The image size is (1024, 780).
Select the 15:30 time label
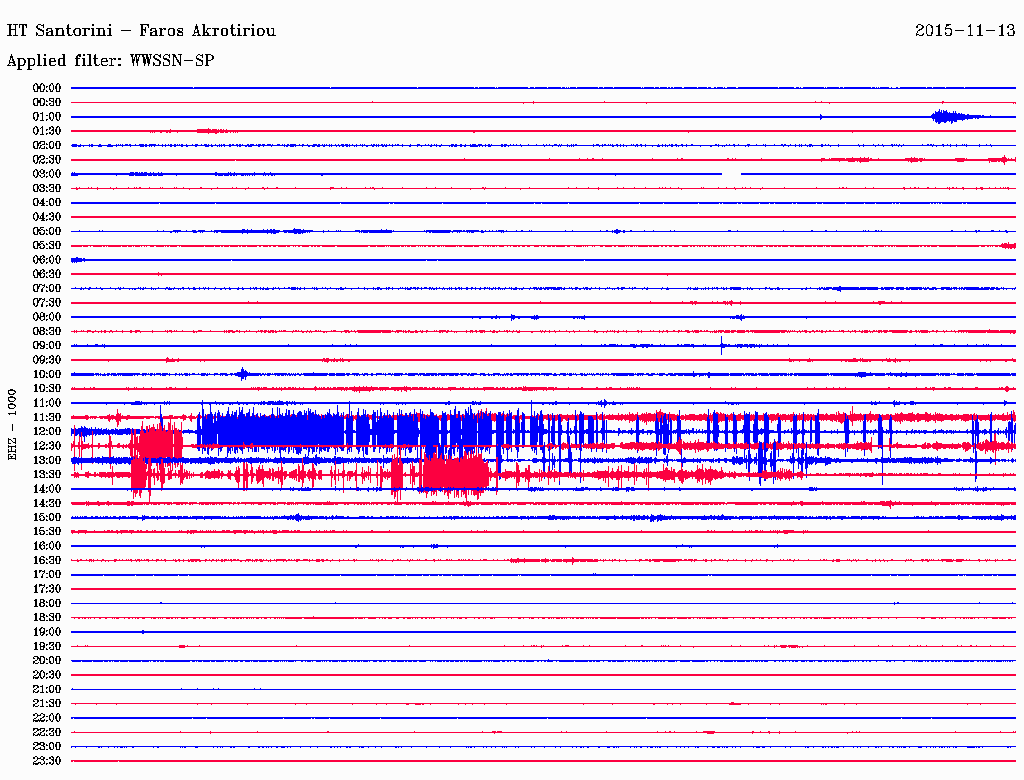pos(46,532)
